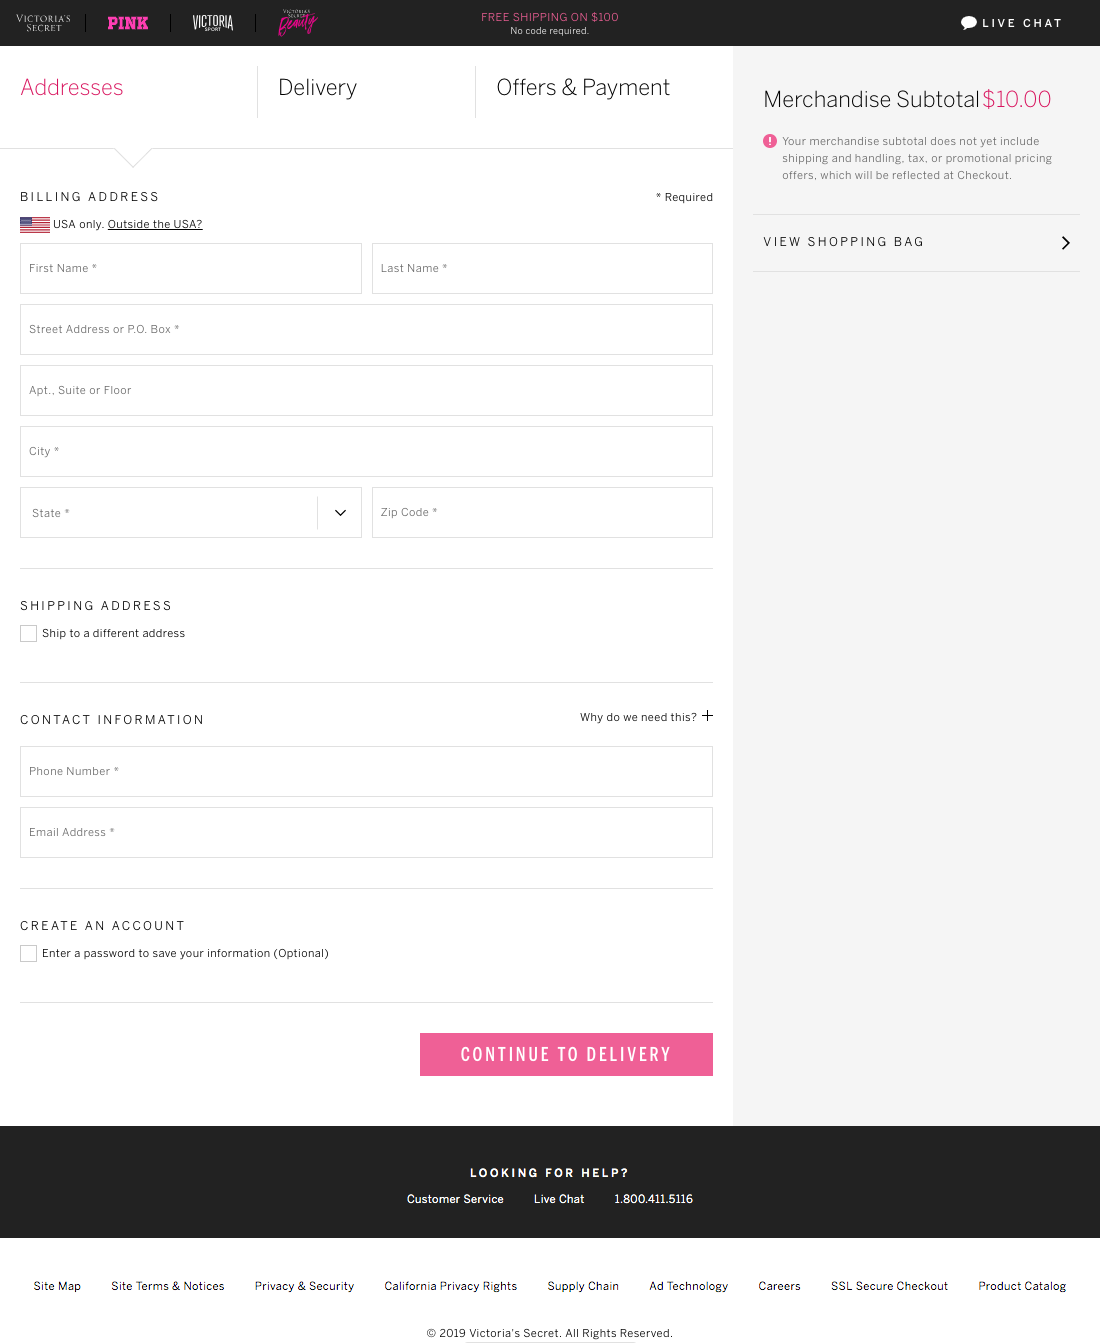
Task: Click the View Shopping Bag arrow
Action: 1065,243
